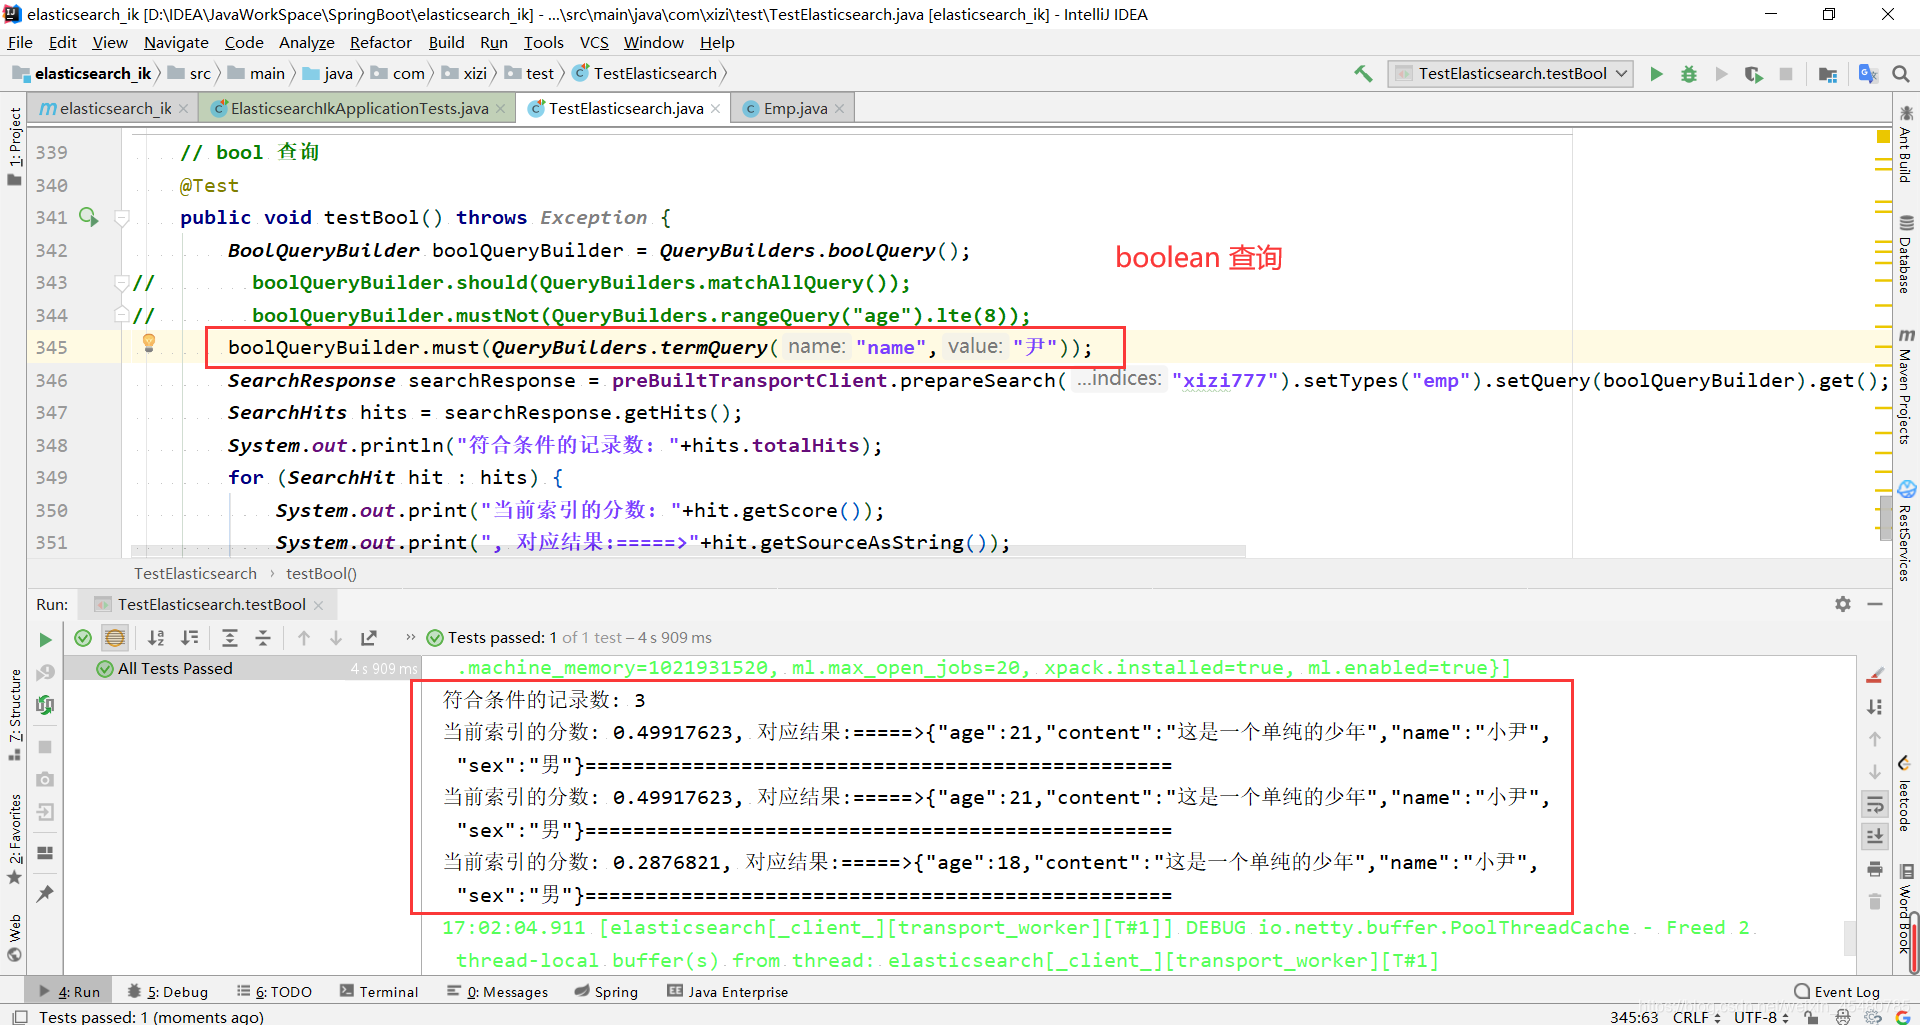Click the intention lightbulb at line 345
The image size is (1920, 1025).
[x=149, y=343]
